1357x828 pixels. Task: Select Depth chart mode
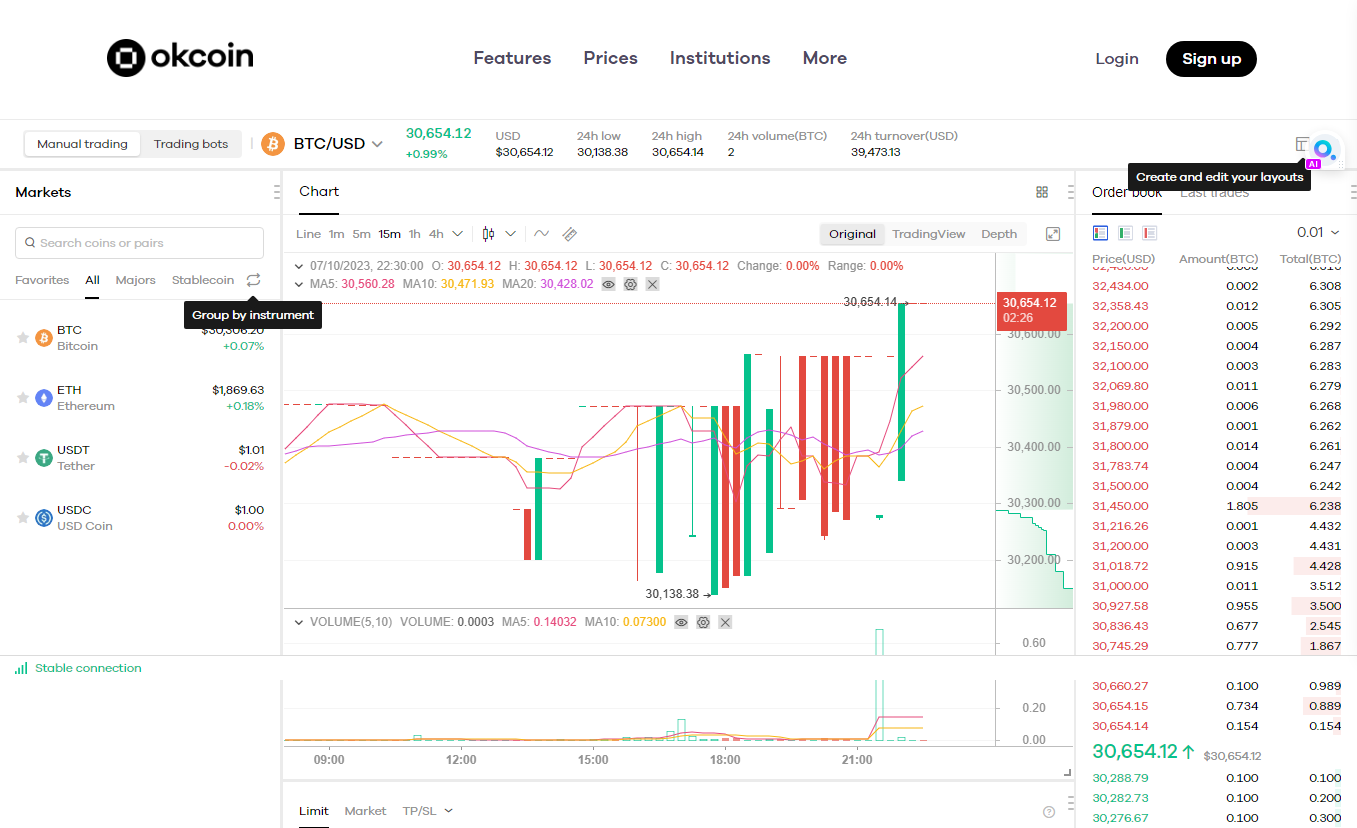(x=999, y=234)
